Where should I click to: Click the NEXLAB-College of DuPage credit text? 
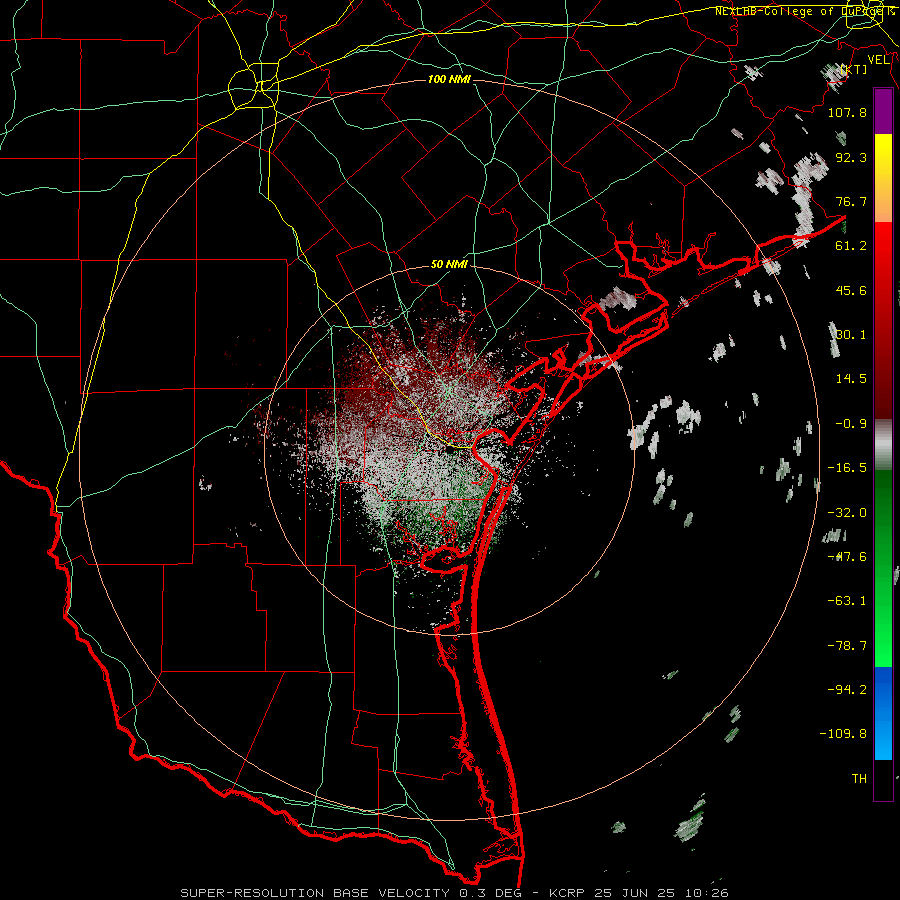(805, 11)
